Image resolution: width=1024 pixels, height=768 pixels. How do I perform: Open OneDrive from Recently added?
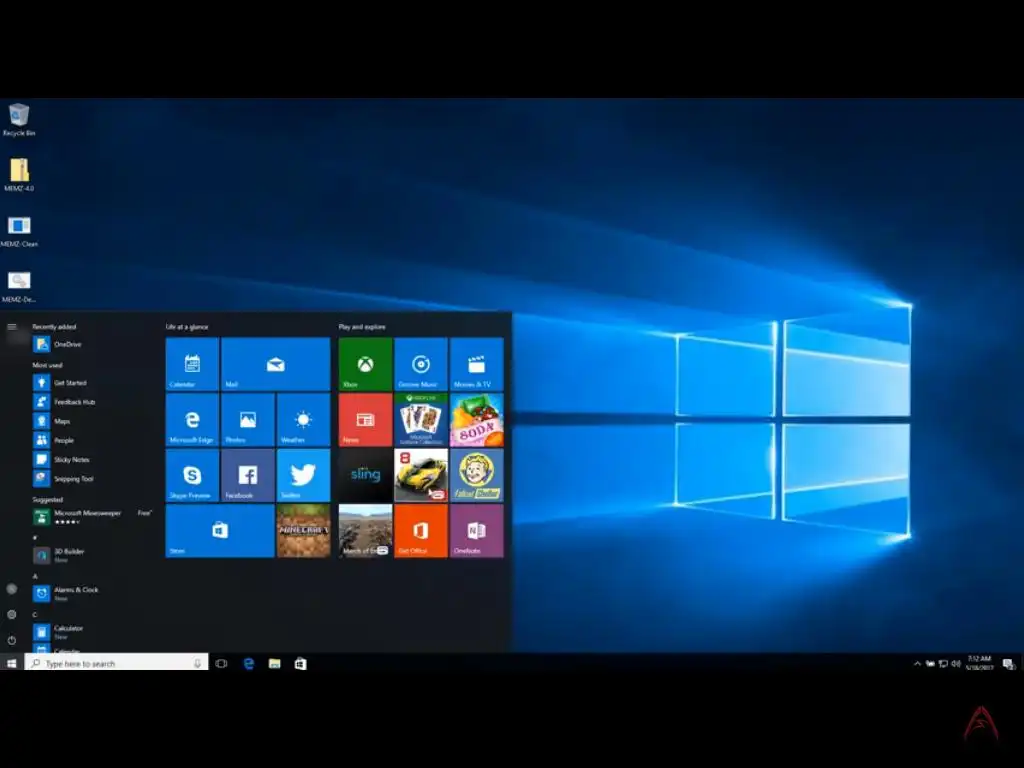click(91, 344)
